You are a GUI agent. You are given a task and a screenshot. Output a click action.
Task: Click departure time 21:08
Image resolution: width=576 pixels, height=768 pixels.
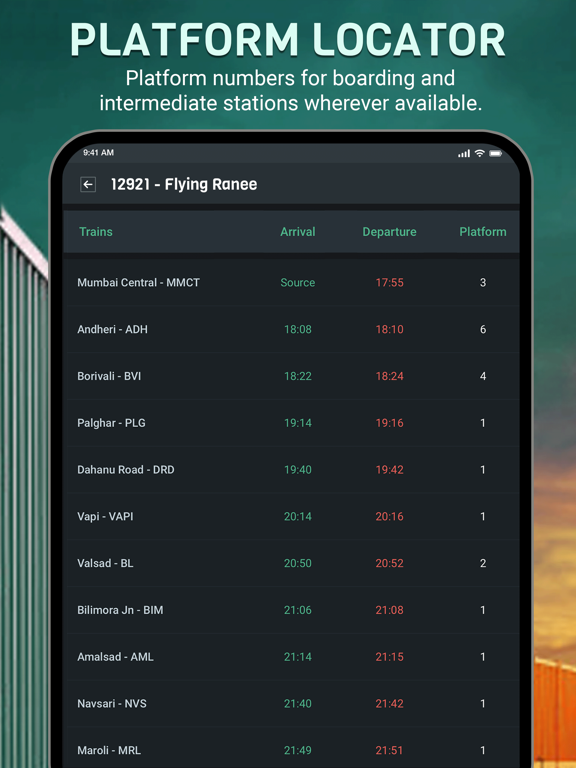point(389,610)
